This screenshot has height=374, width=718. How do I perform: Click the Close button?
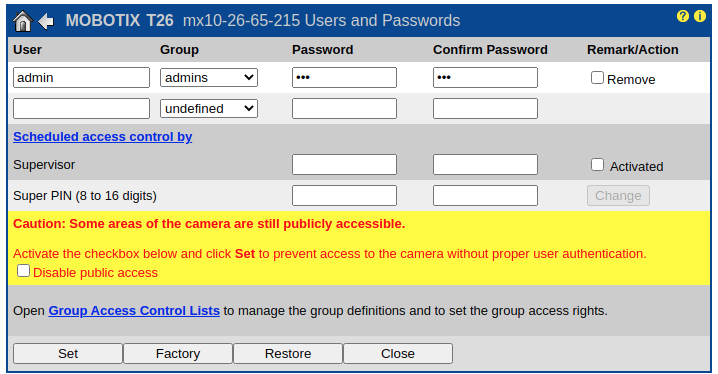tap(398, 354)
